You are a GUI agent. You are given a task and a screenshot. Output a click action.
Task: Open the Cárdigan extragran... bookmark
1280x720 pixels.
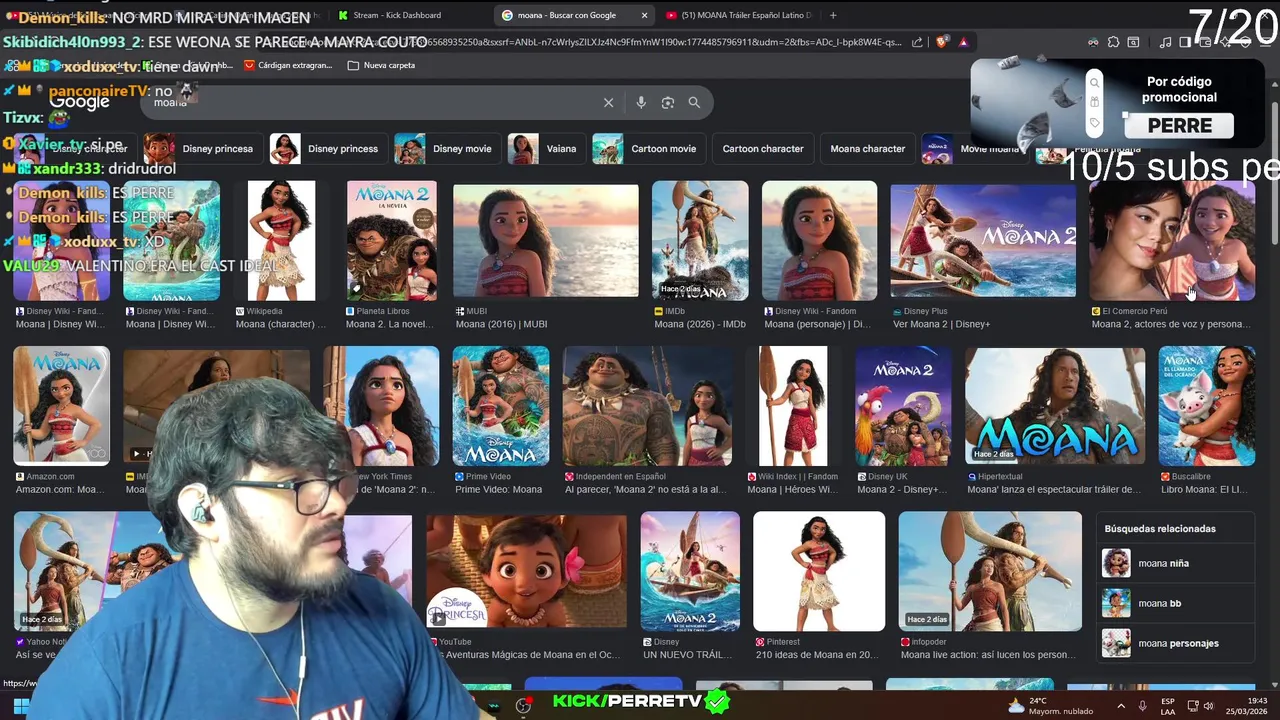tap(287, 65)
